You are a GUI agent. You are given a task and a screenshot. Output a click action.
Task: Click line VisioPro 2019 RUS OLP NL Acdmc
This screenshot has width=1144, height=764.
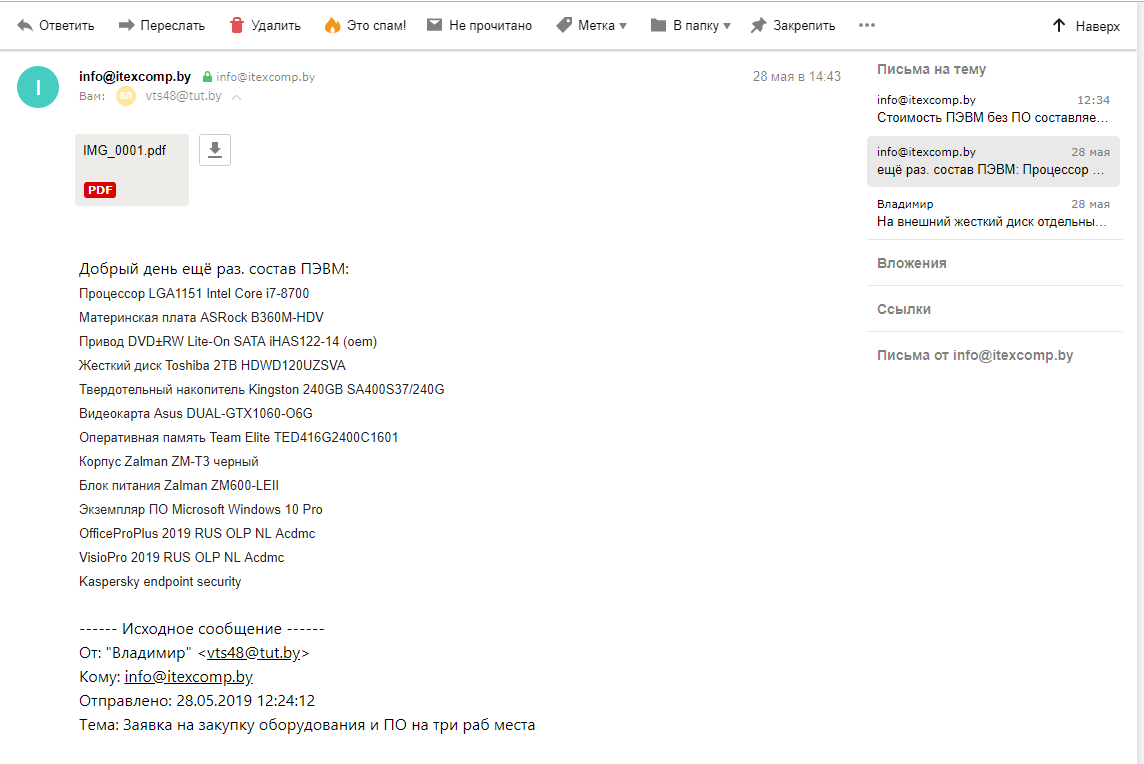pyautogui.click(x=182, y=557)
